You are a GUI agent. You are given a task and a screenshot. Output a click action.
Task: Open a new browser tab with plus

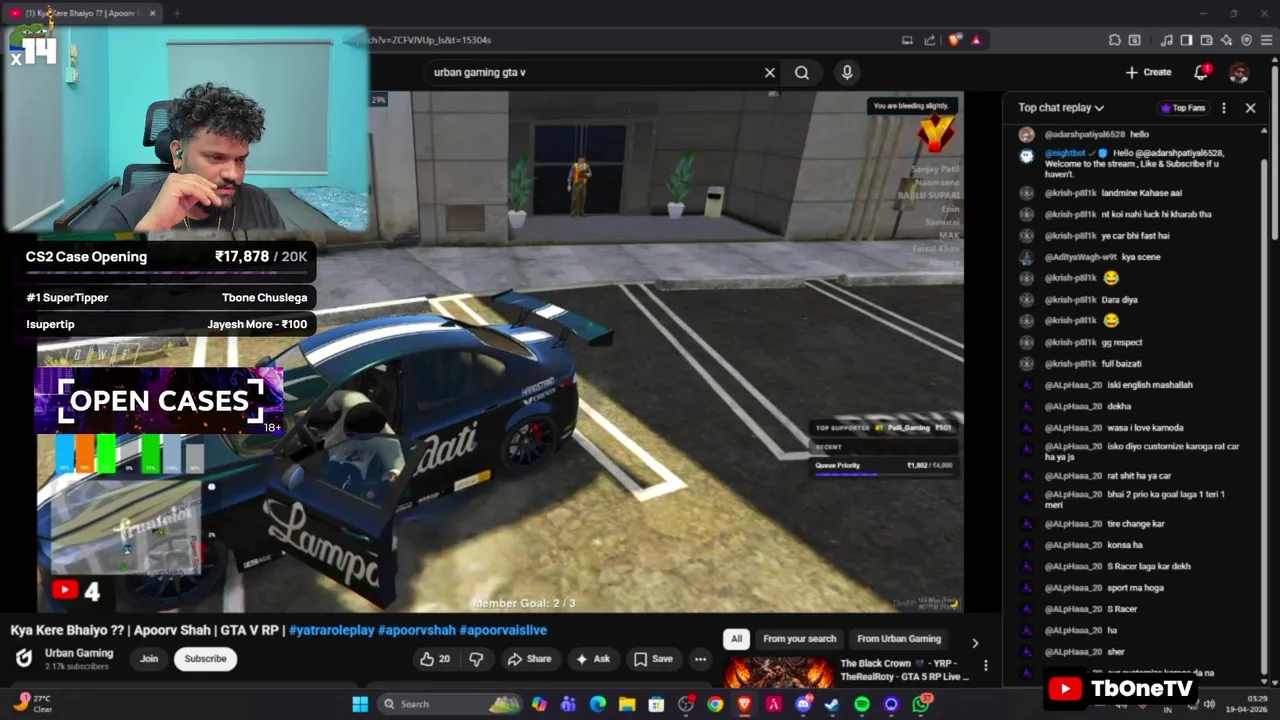pyautogui.click(x=177, y=13)
